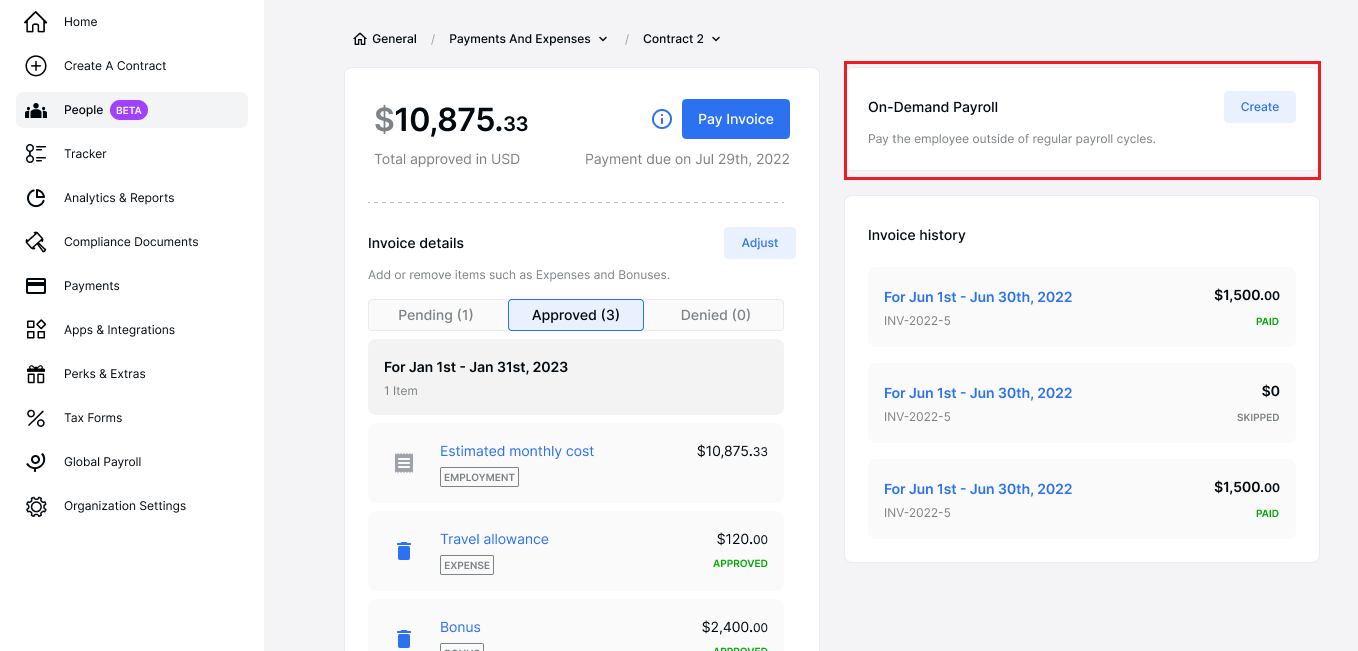
Task: Click the Adjust button for invoice details
Action: click(x=759, y=242)
